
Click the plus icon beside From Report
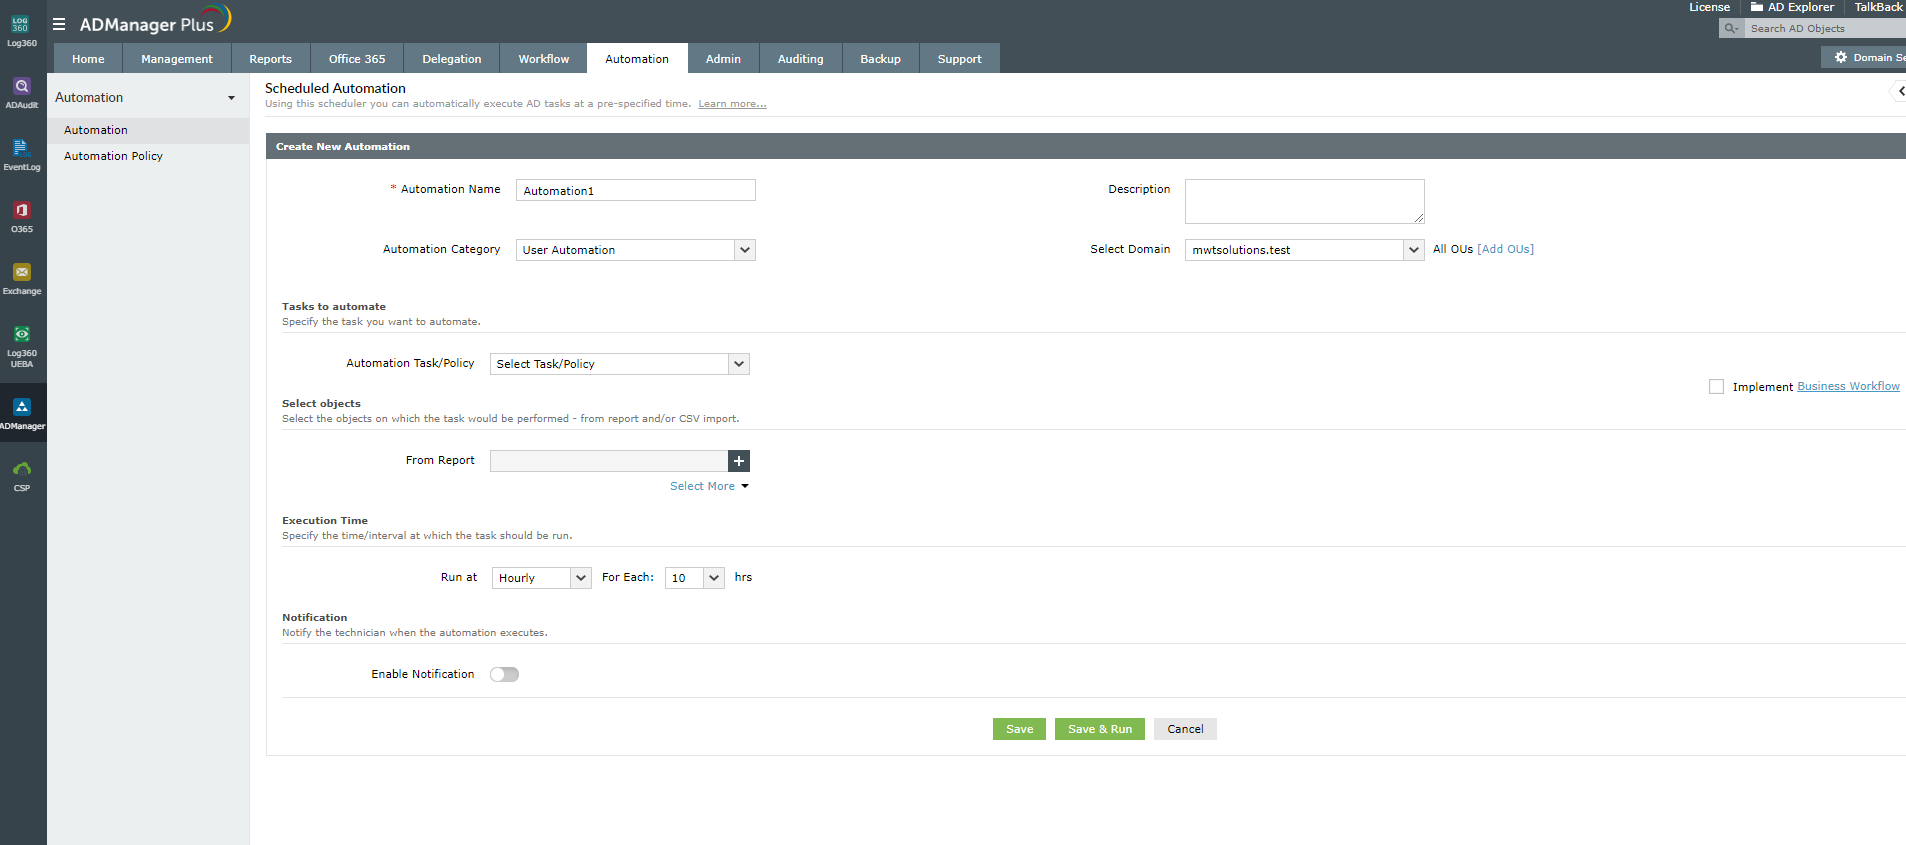point(739,461)
